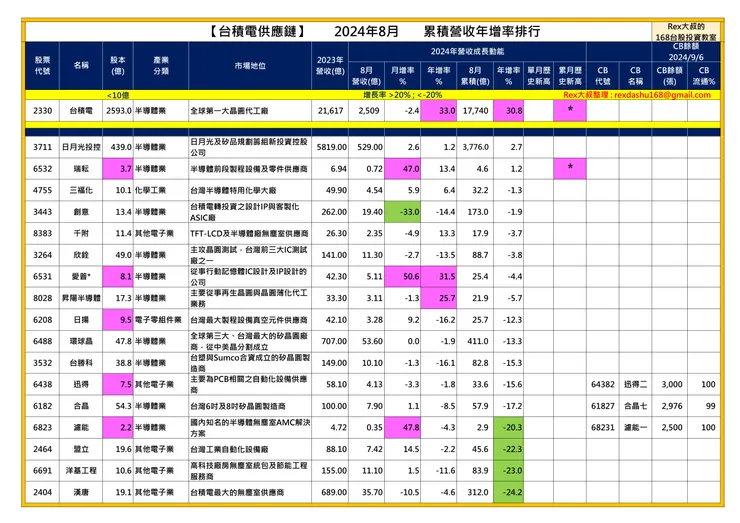Select stock code cell 6532
The width and height of the screenshot is (740, 523).
pos(42,169)
